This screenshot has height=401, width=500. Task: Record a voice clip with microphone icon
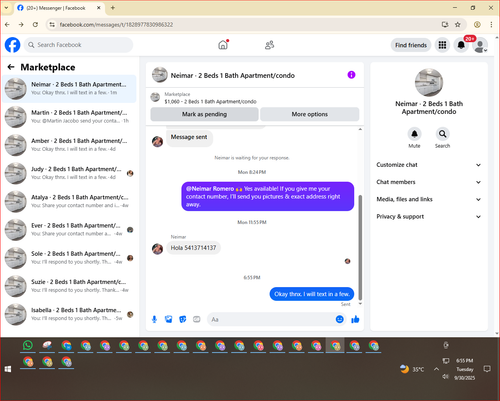[x=154, y=319]
